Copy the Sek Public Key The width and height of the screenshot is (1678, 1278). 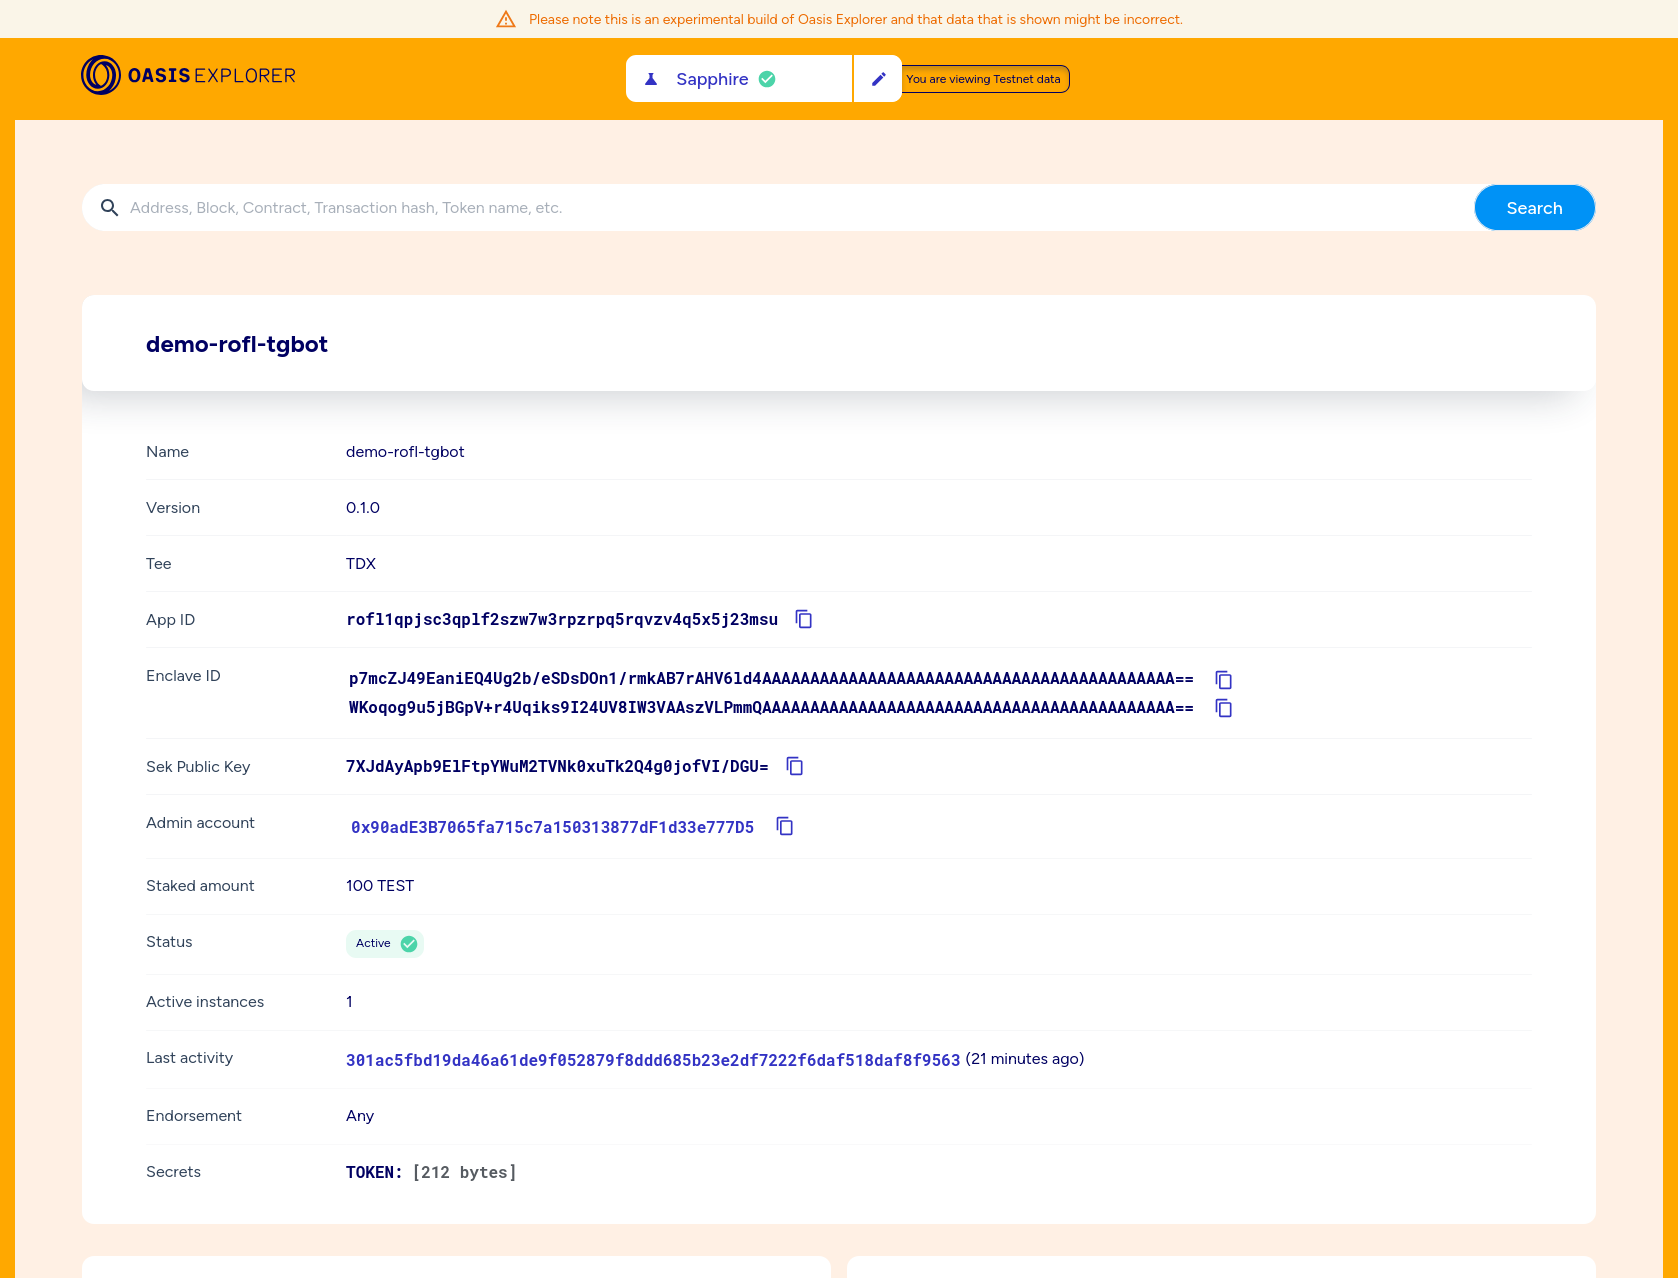795,766
